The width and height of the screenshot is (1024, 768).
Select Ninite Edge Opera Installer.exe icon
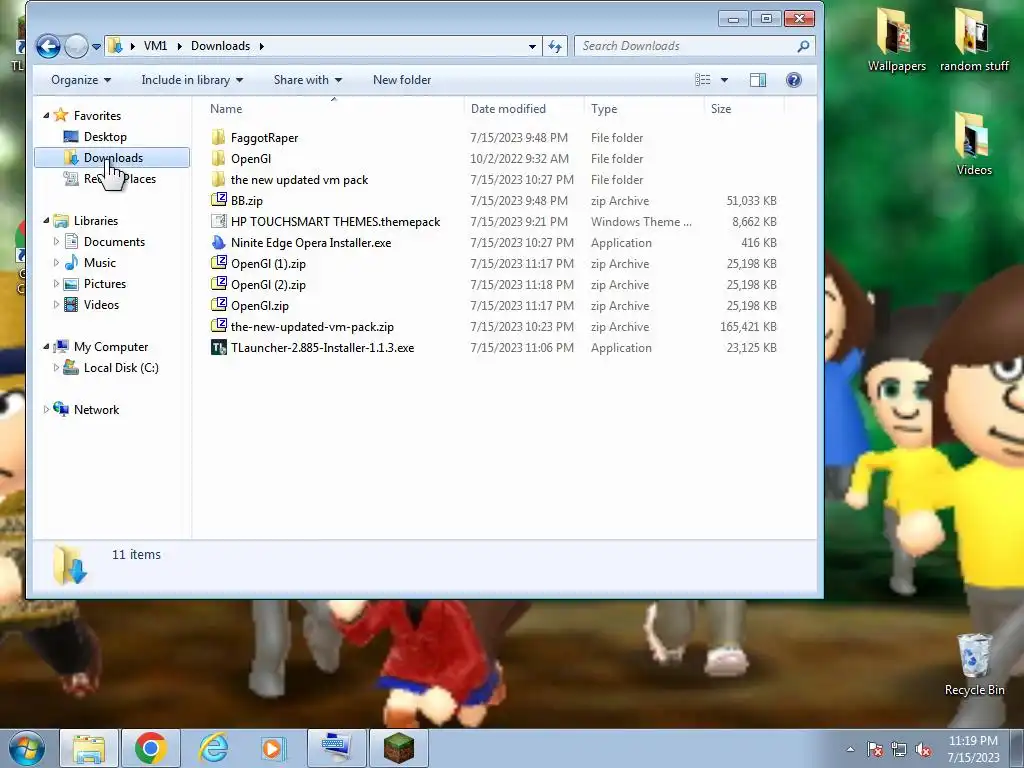[219, 242]
